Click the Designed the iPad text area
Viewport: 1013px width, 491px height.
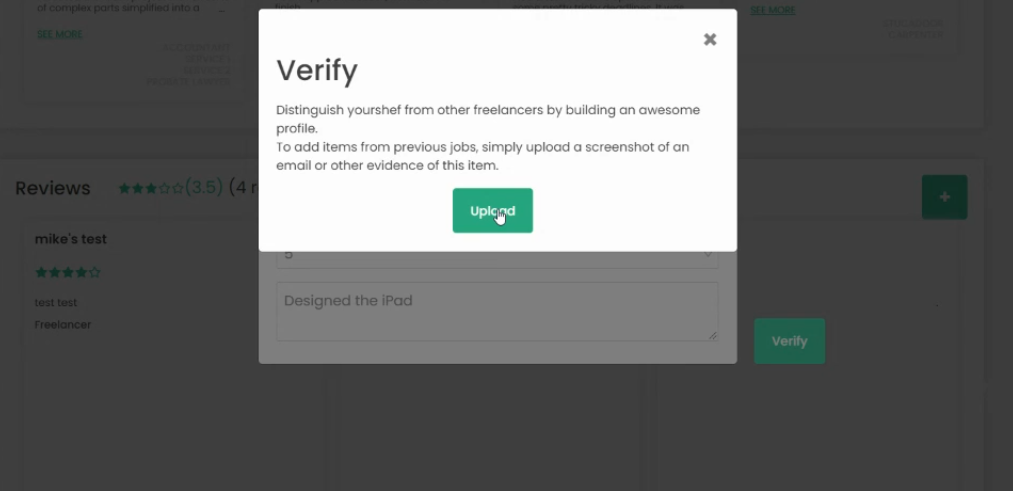click(497, 311)
